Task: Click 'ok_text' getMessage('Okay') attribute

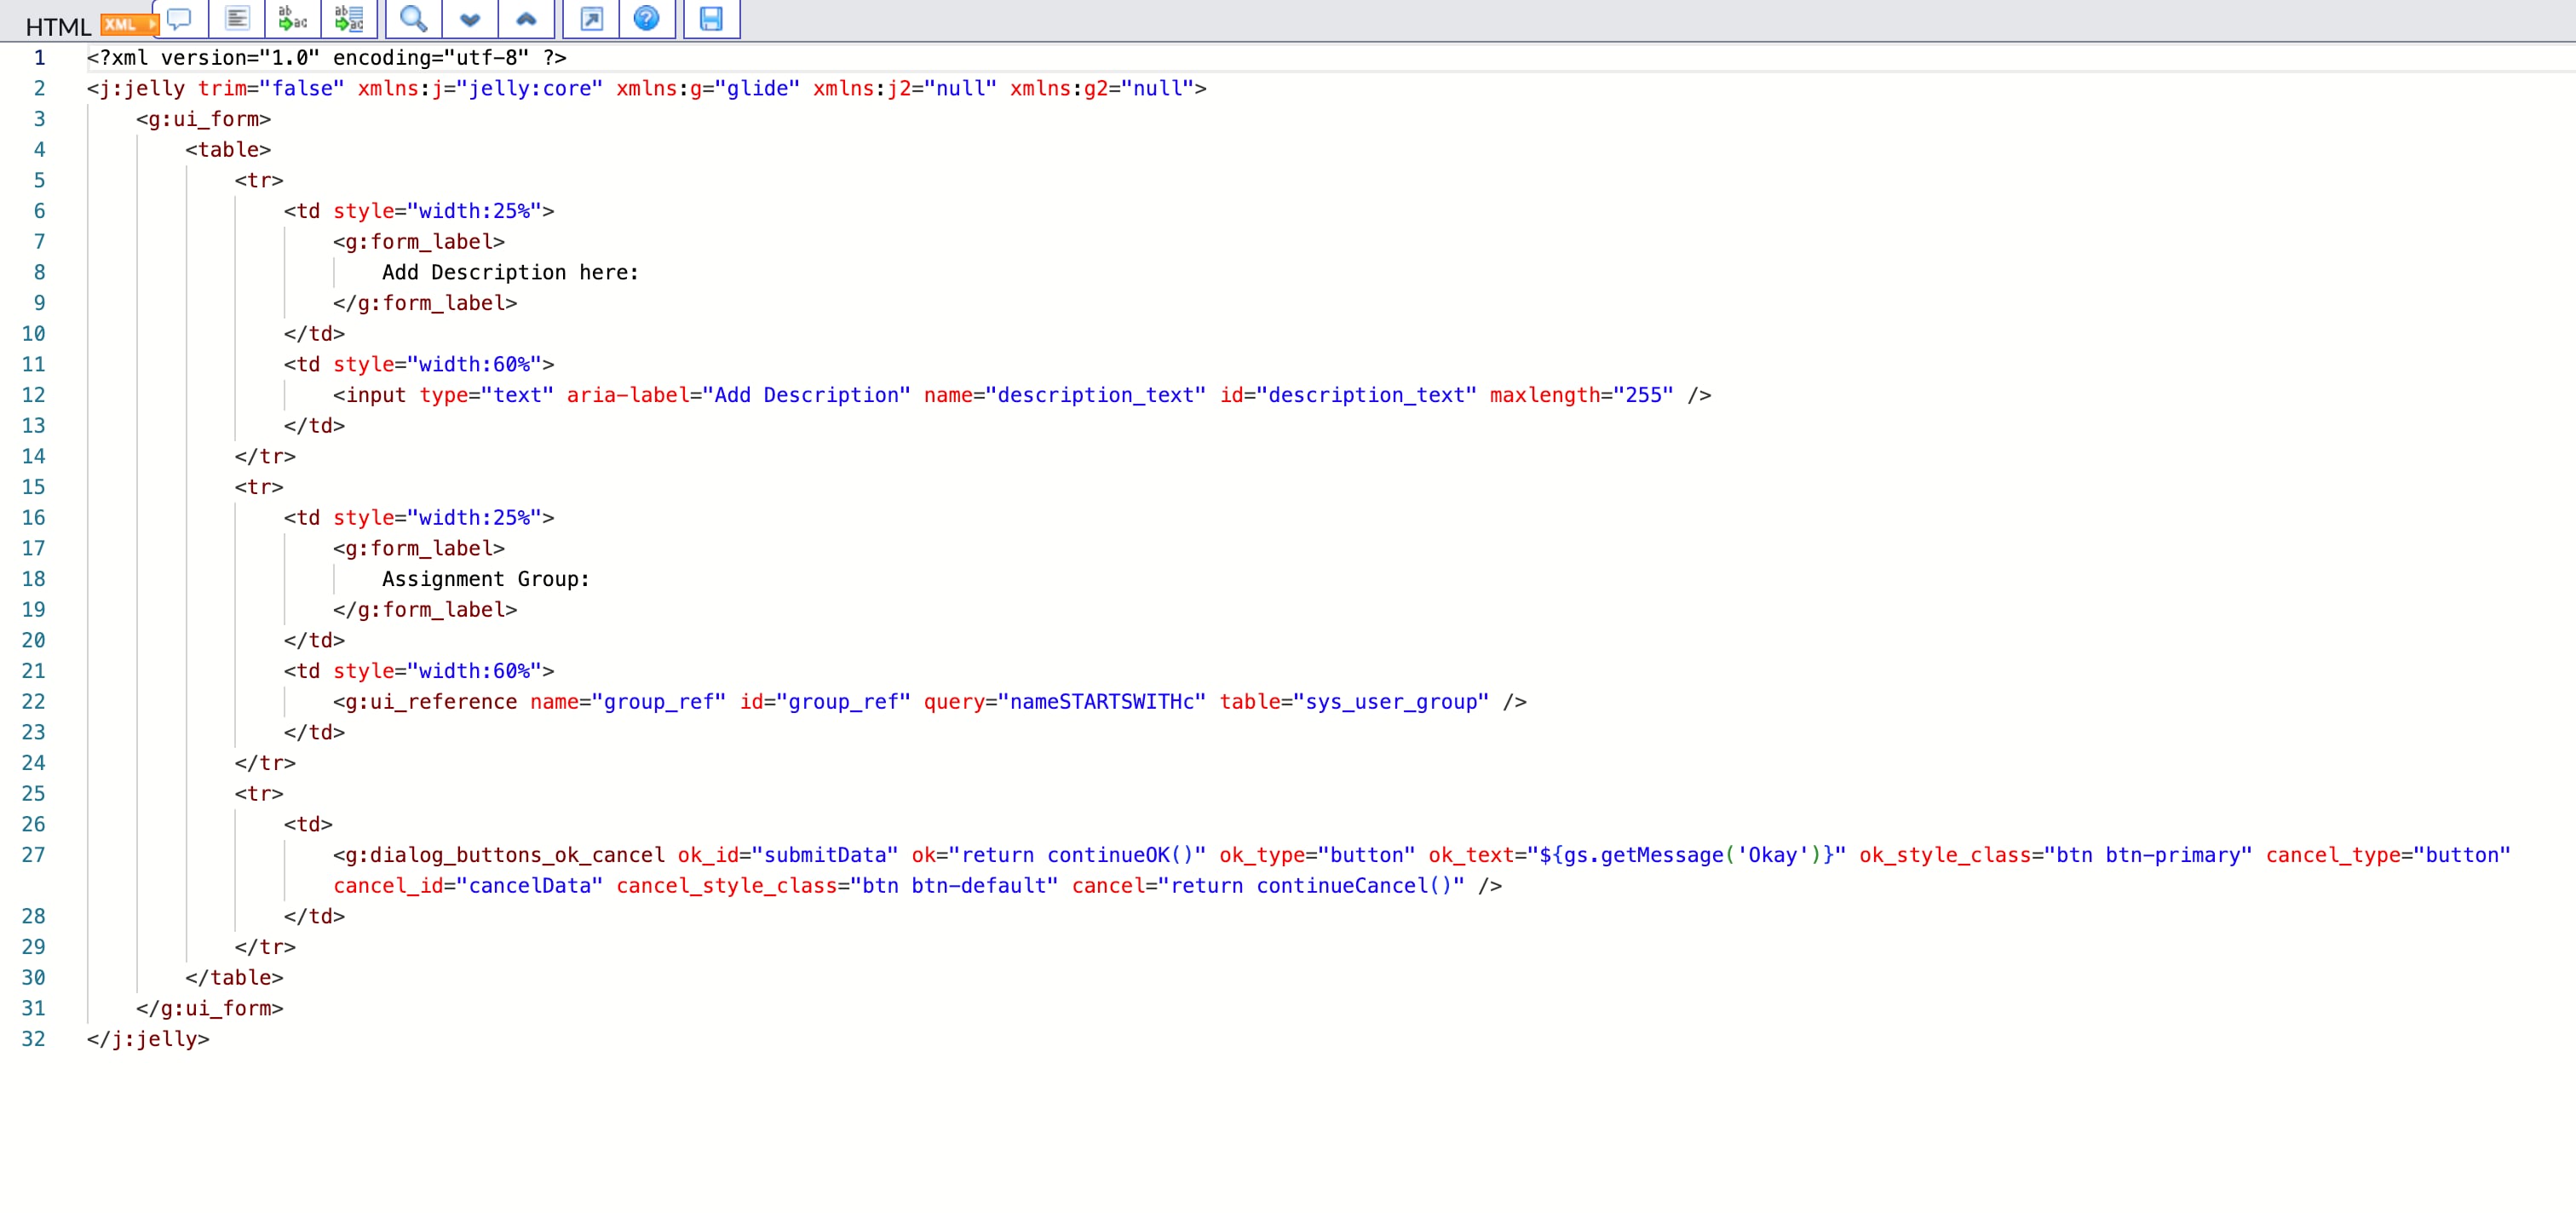Action: click(1637, 855)
